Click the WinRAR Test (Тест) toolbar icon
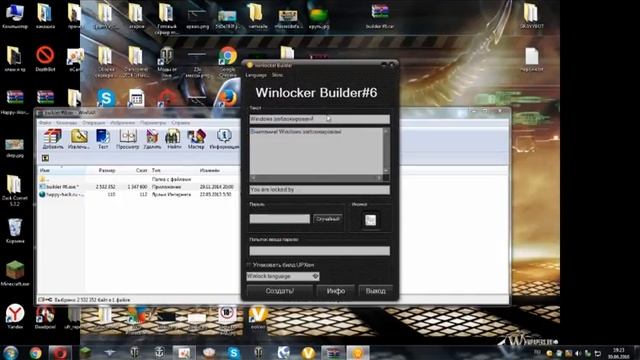This screenshot has height=360, width=640. pyautogui.click(x=103, y=139)
